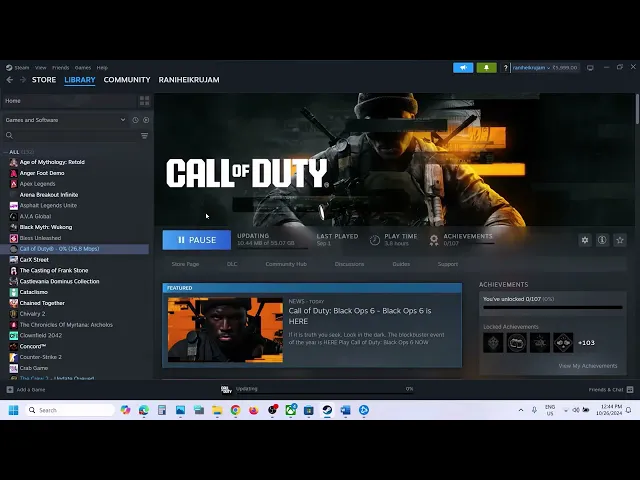Select Black Myth: Wukong in library

[x=46, y=227]
